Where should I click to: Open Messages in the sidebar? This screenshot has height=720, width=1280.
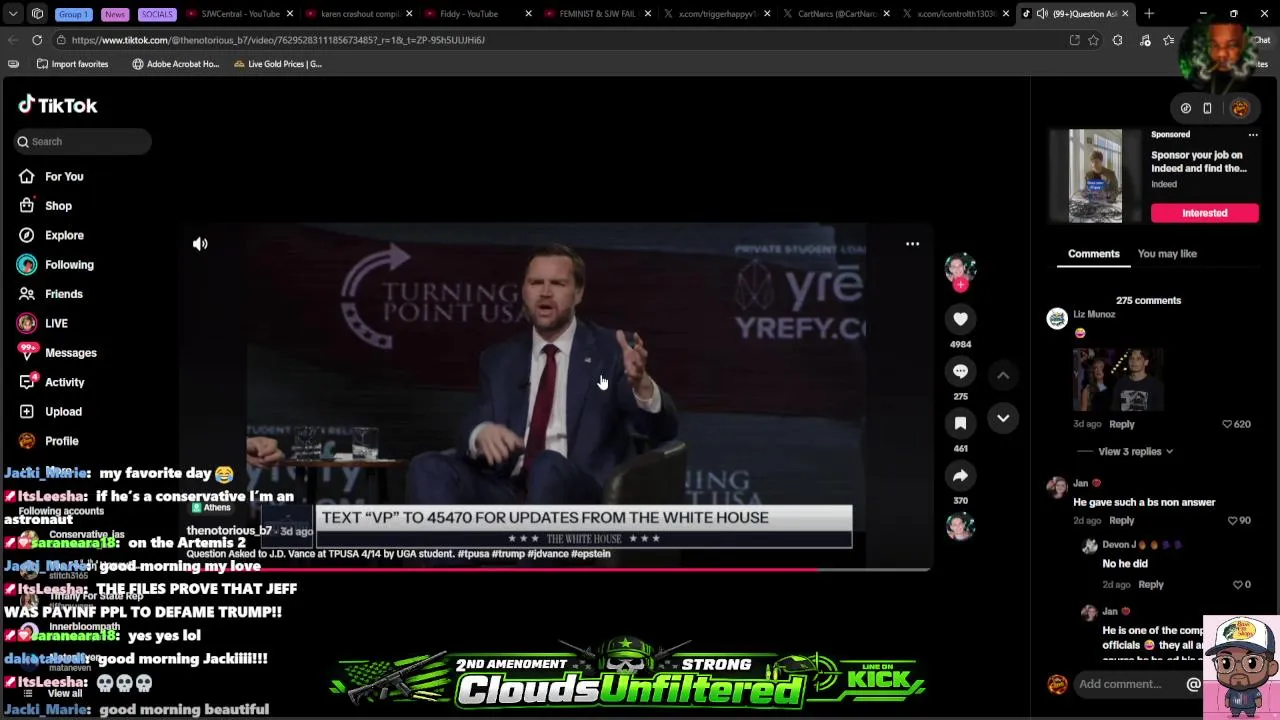pyautogui.click(x=70, y=353)
